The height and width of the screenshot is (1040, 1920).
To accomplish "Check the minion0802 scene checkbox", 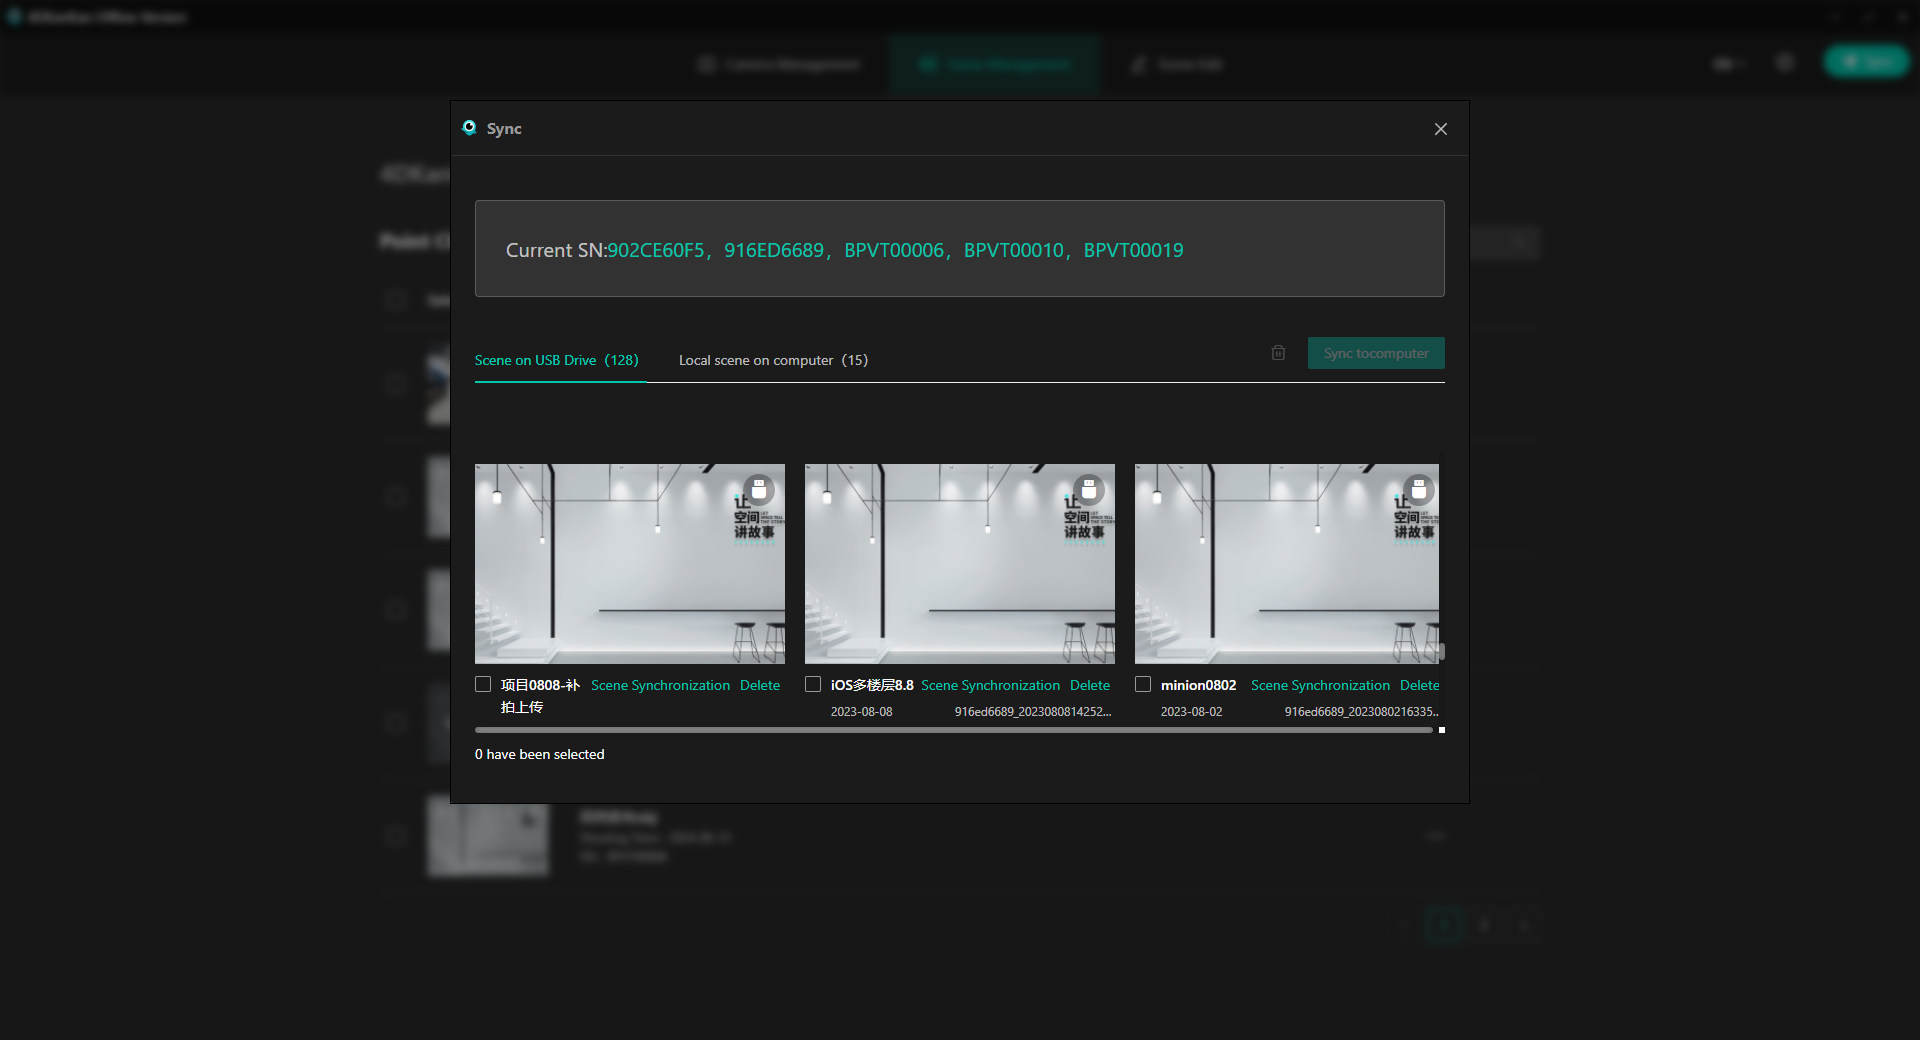I will pyautogui.click(x=1143, y=684).
